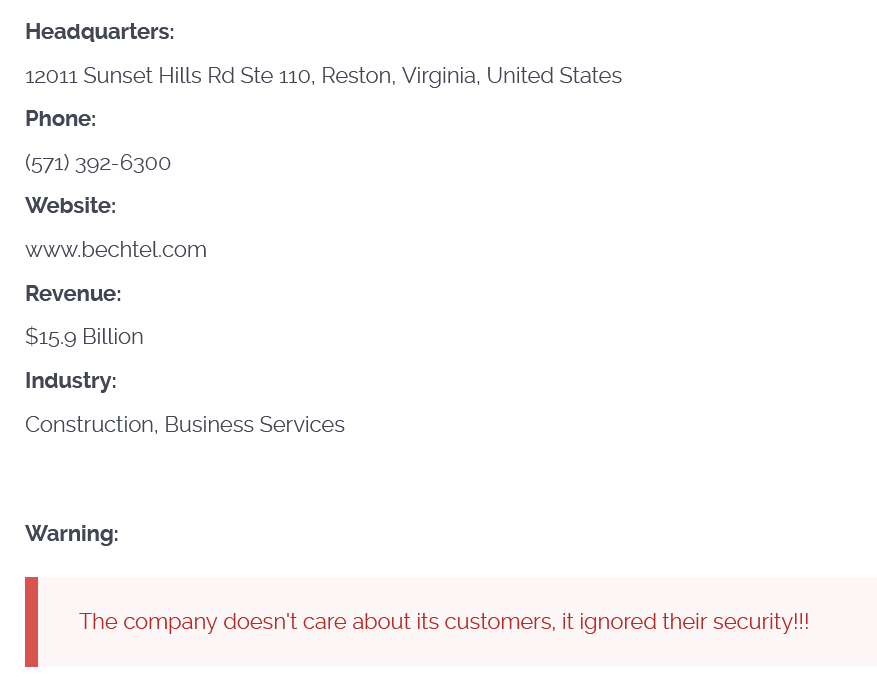Click the Headquarters label
Viewport: 877px width, 680px height.
point(99,32)
